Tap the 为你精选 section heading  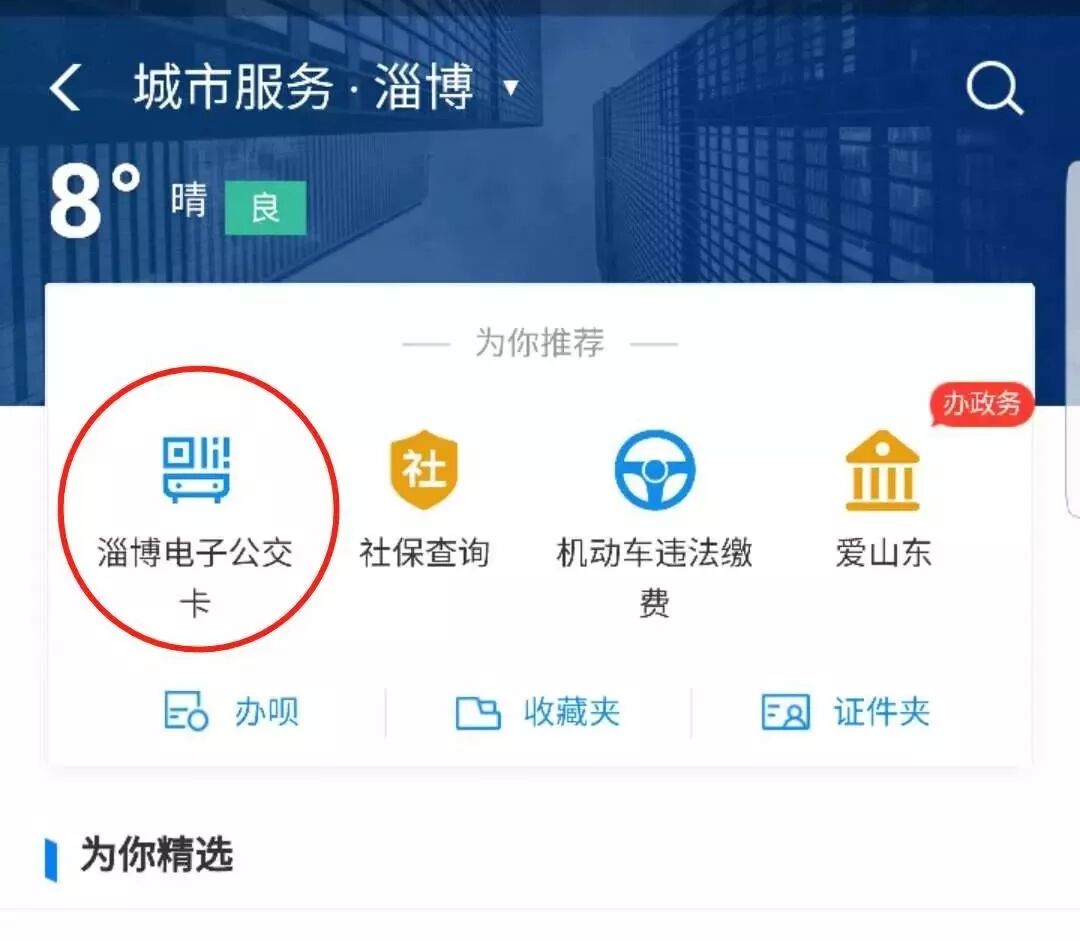[156, 855]
